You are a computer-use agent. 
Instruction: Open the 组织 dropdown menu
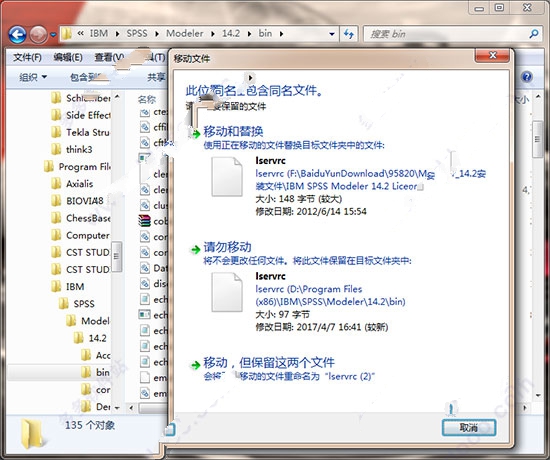33,76
